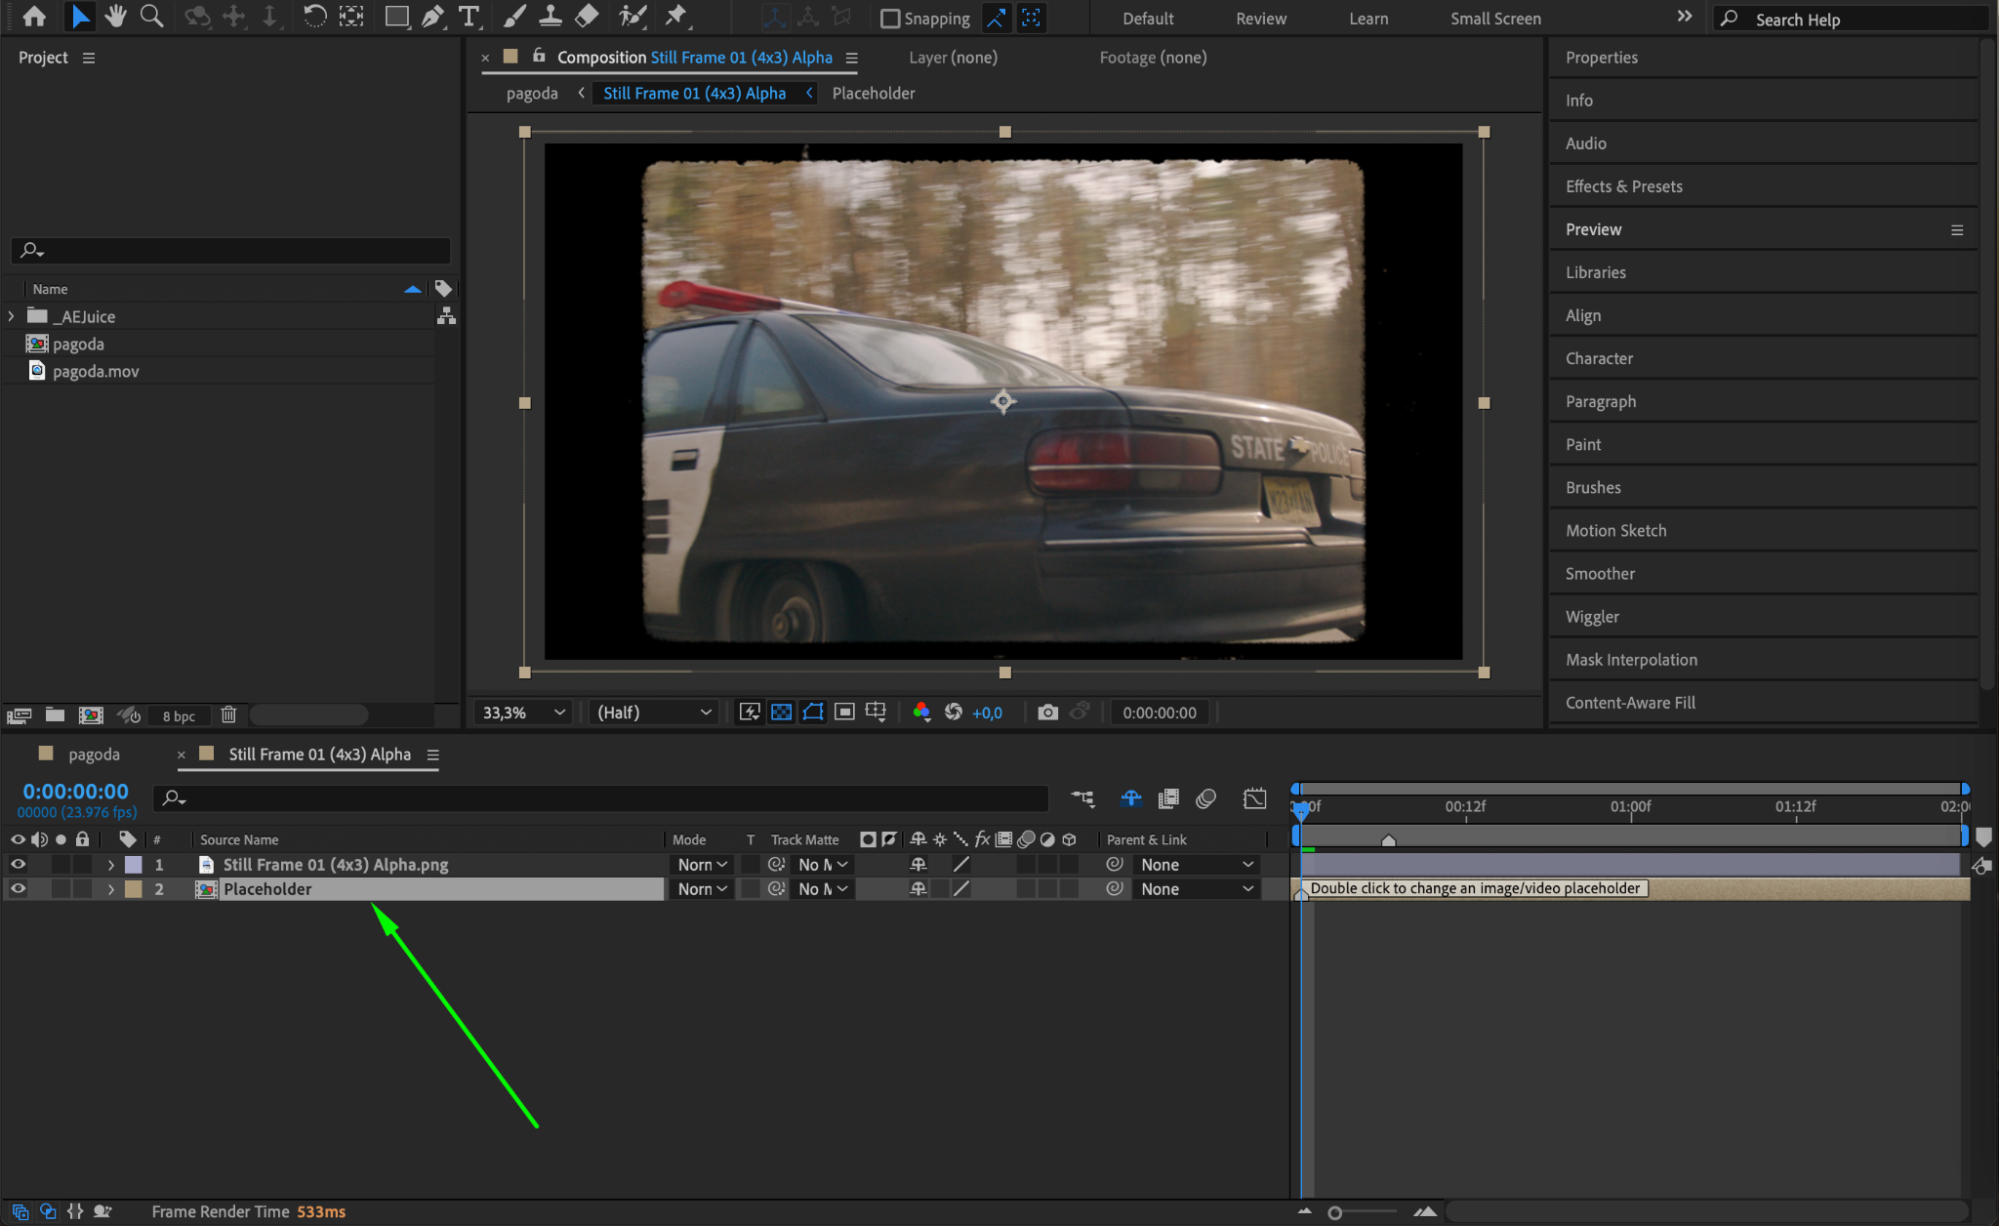Click the trash icon in Project panel
This screenshot has width=1999, height=1226.
[x=229, y=714]
